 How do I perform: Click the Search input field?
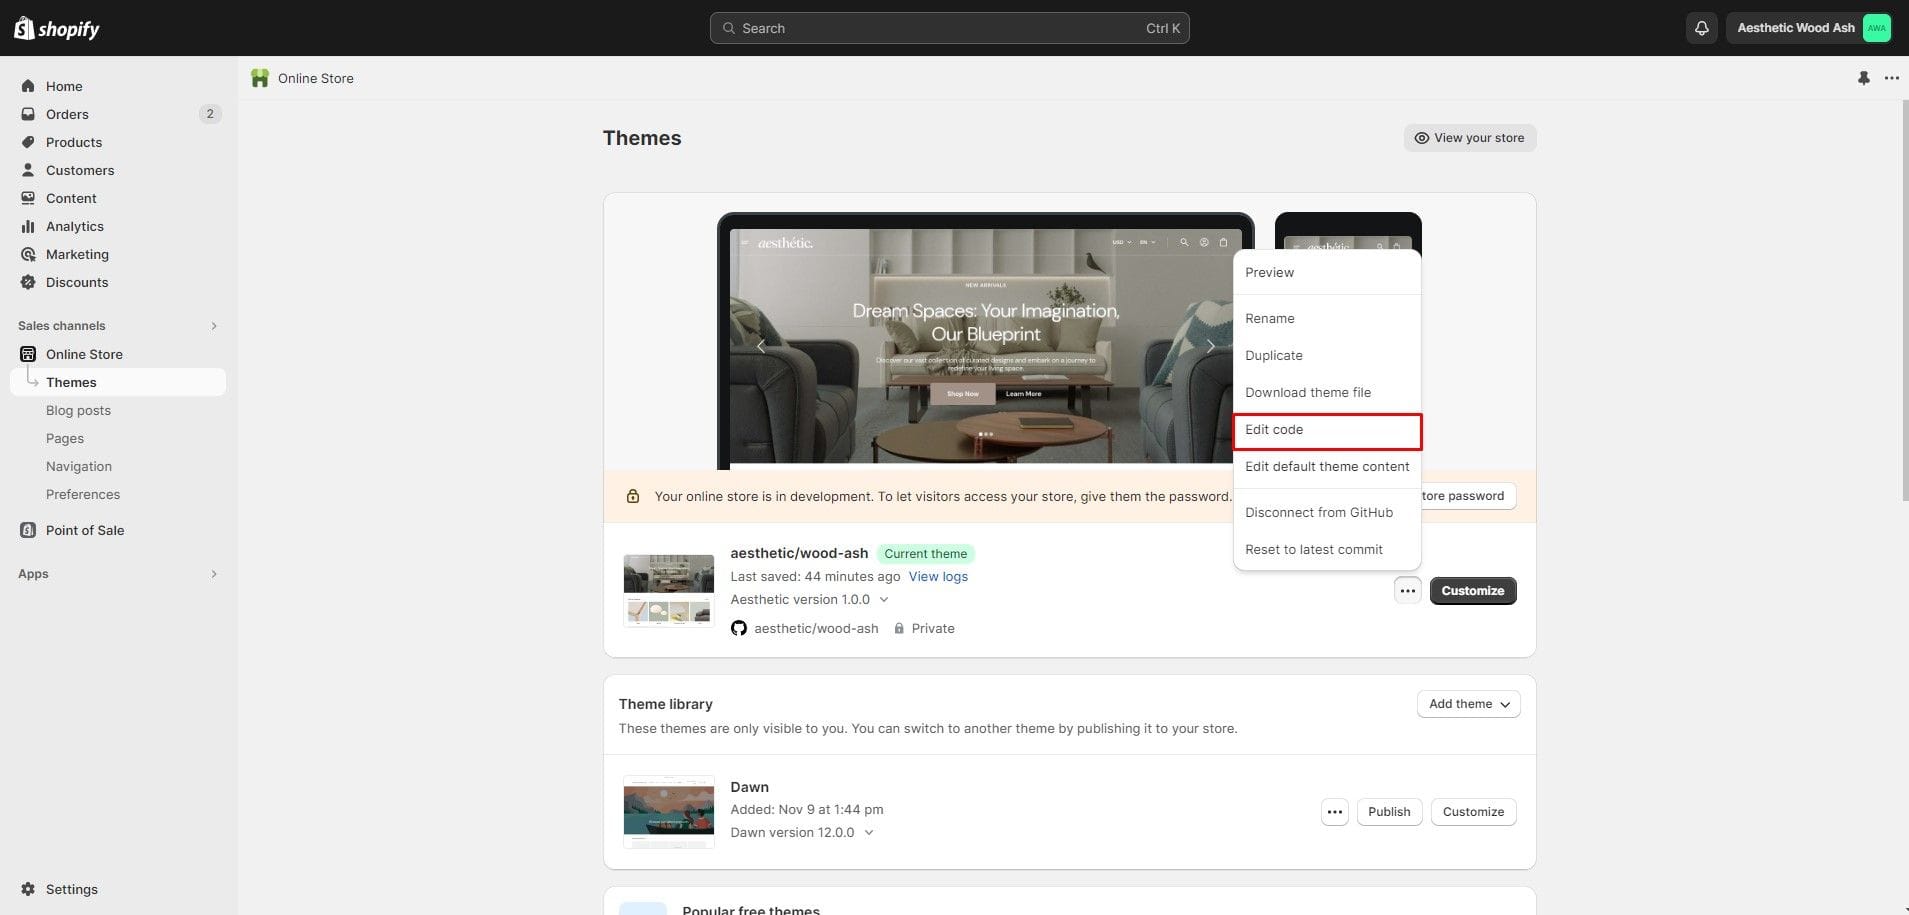[948, 28]
